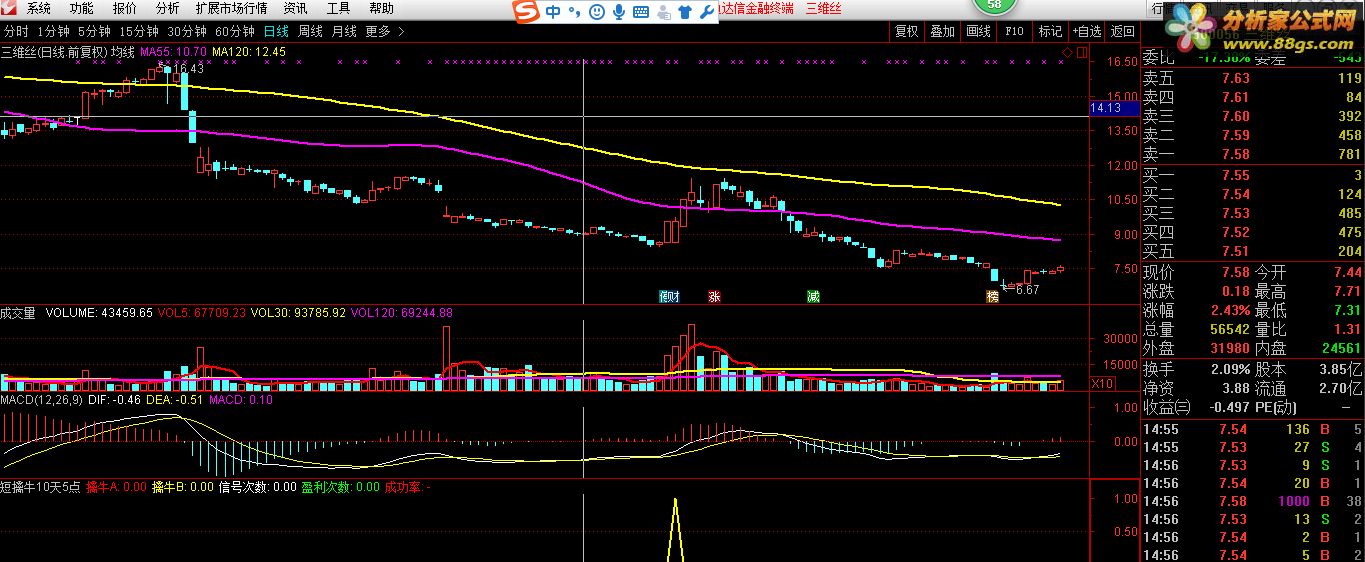The width and height of the screenshot is (1365, 562).
Task: Switch to the 周线 weekly chart tab
Action: click(x=310, y=31)
